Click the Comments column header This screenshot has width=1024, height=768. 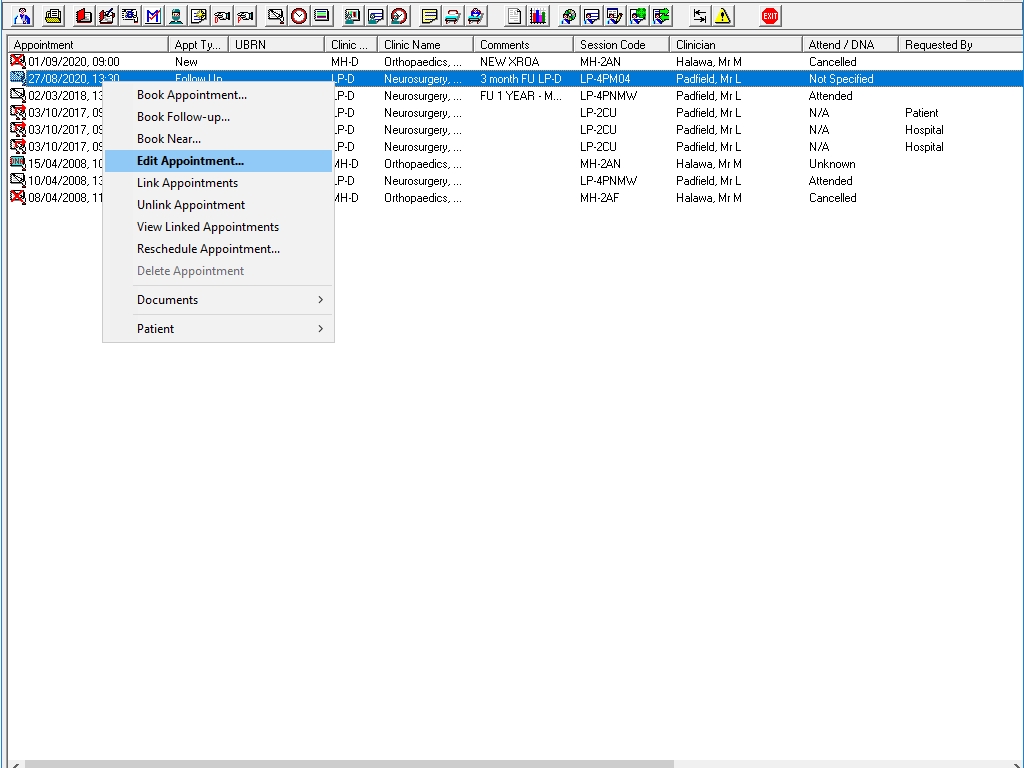click(x=523, y=44)
